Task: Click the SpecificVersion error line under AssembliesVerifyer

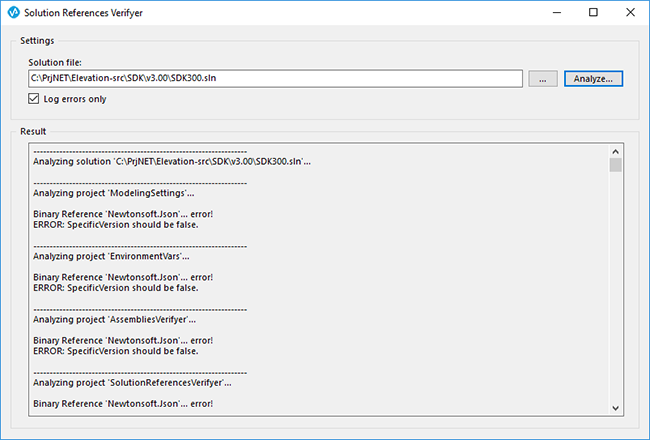Action: tap(116, 351)
